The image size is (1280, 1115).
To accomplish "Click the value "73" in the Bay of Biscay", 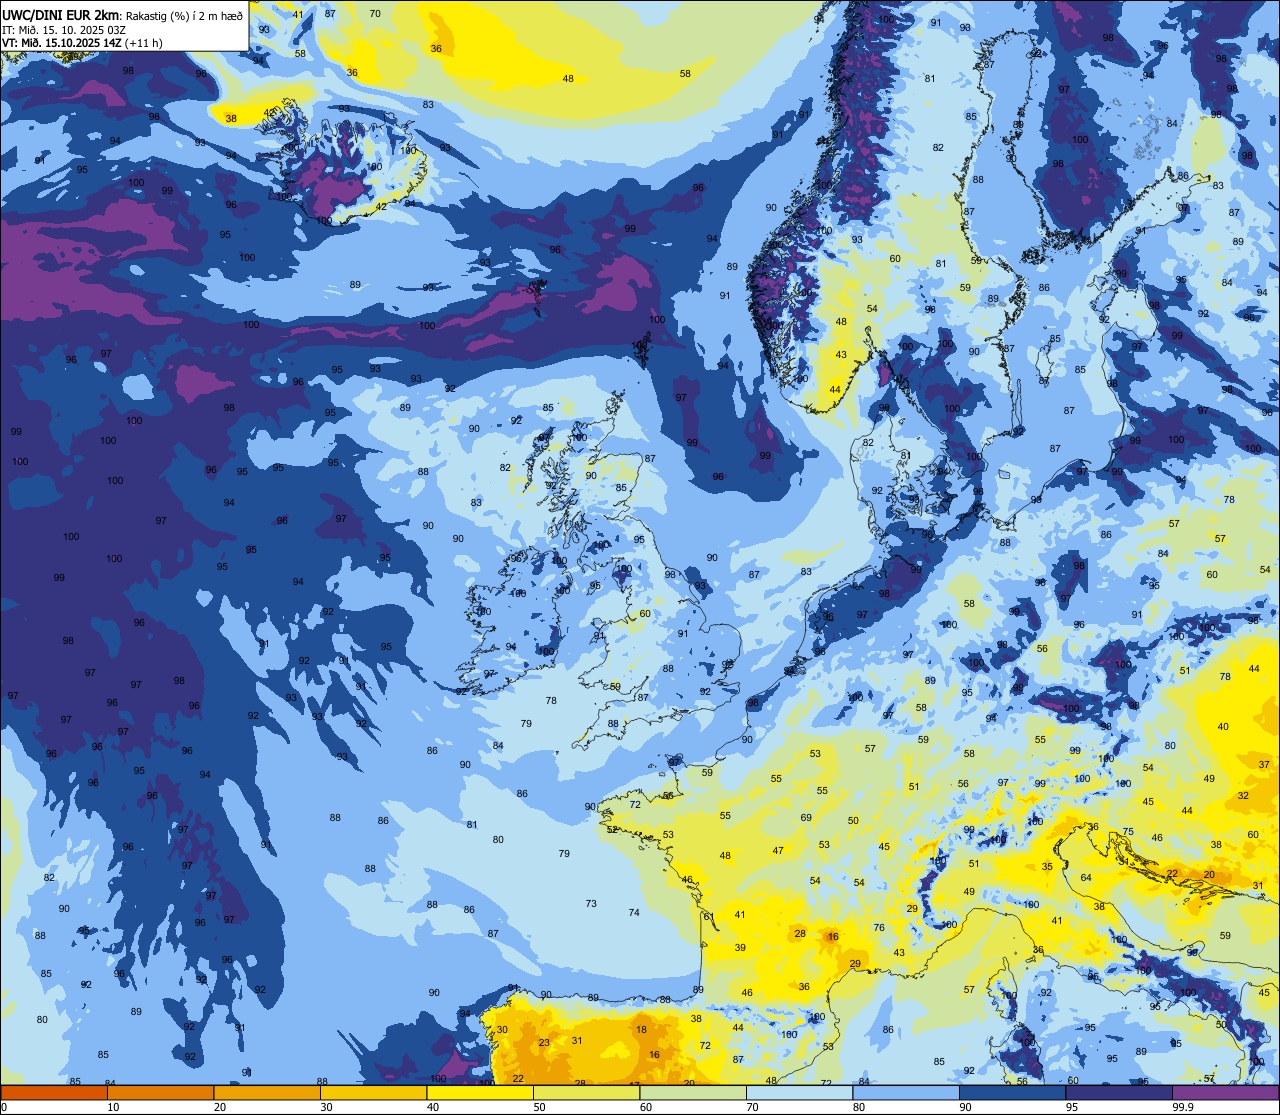I will [x=591, y=904].
